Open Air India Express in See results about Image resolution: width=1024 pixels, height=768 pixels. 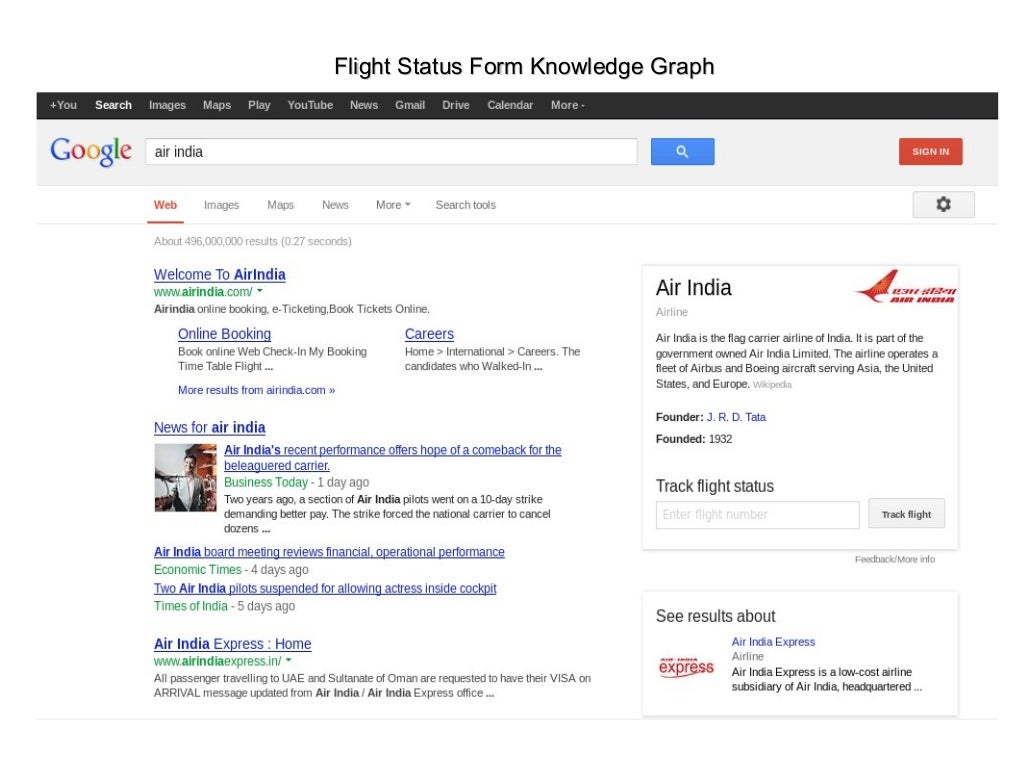pos(773,642)
